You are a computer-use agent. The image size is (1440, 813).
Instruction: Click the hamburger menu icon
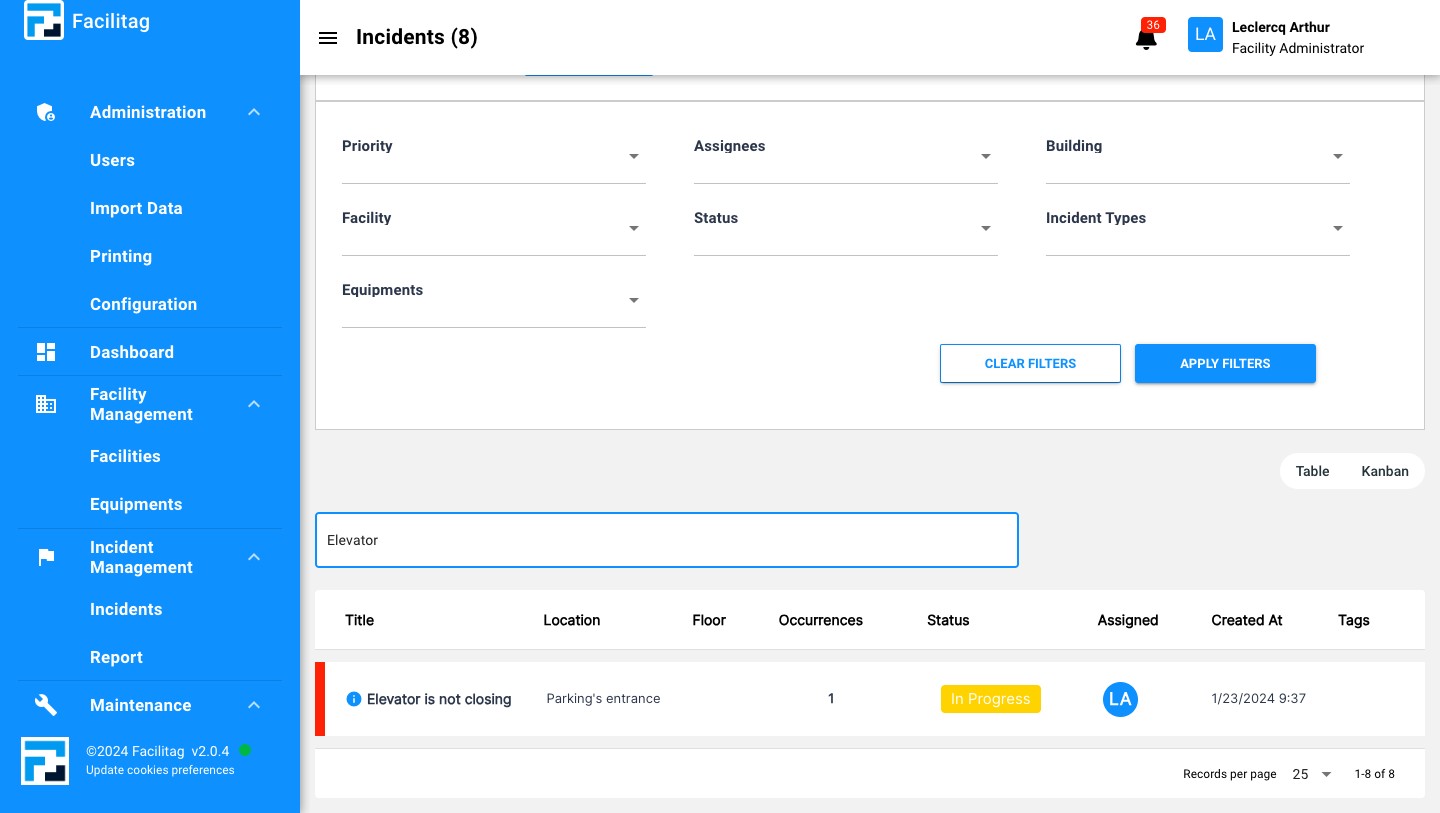tap(328, 38)
